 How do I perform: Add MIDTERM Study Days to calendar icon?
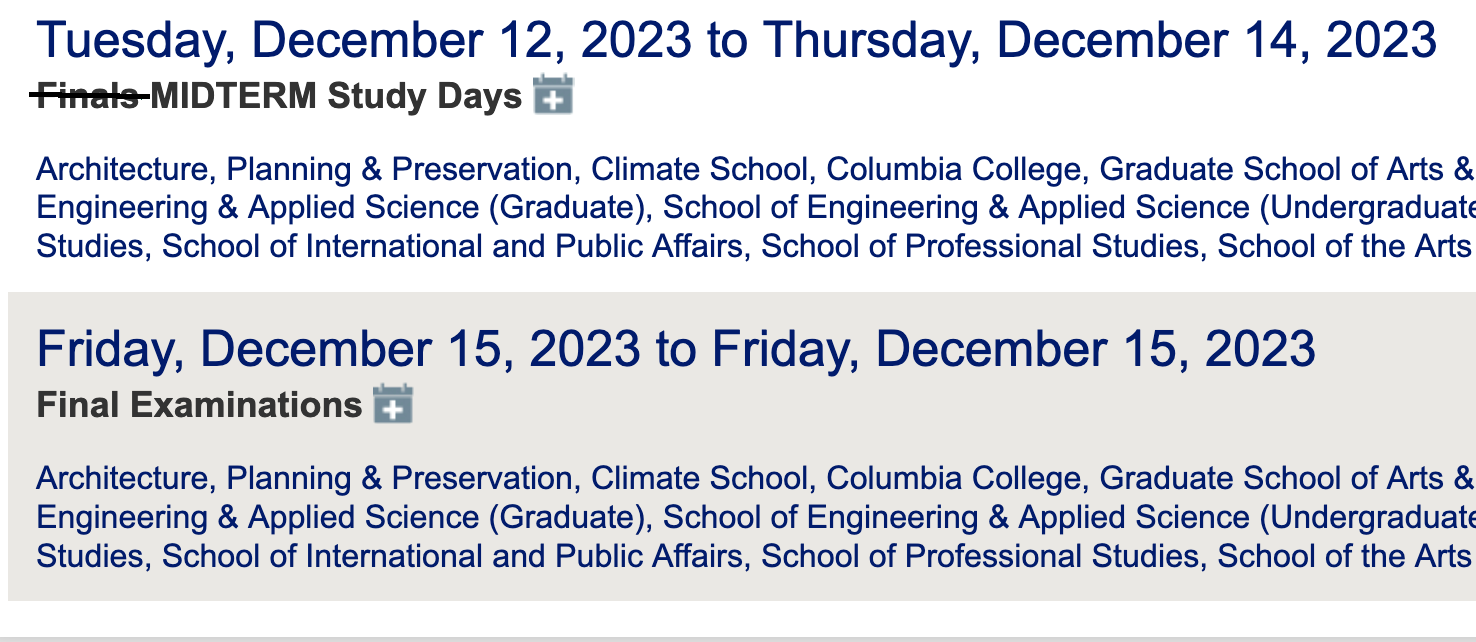click(553, 95)
